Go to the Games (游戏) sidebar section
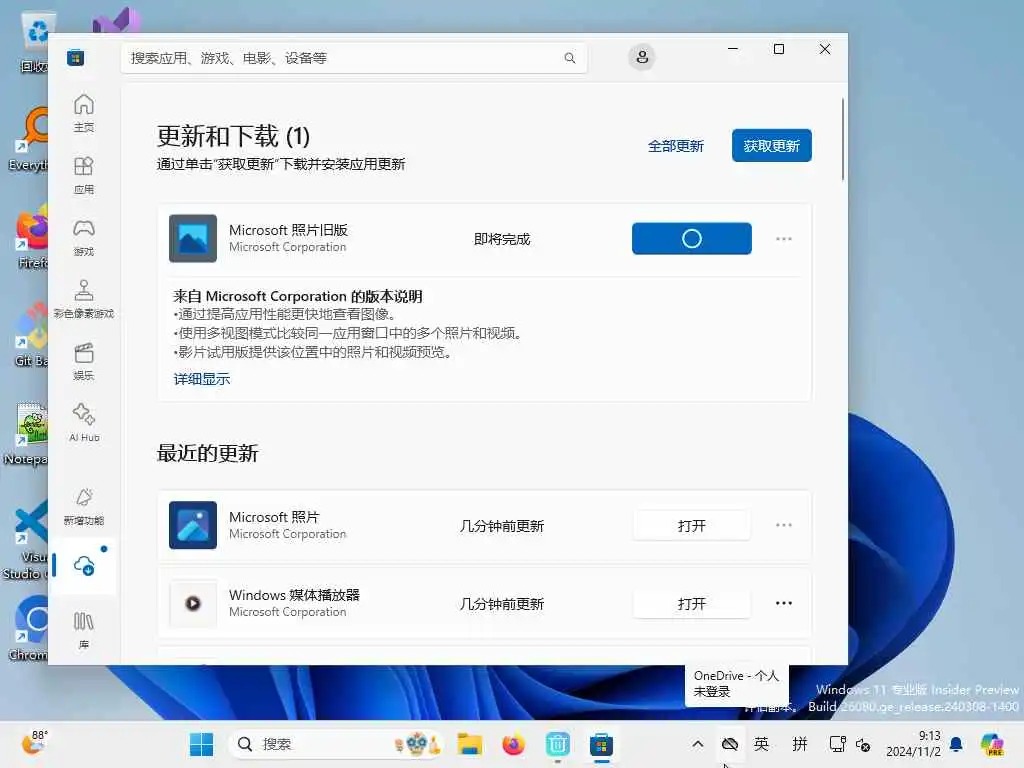The image size is (1024, 768). (x=84, y=237)
